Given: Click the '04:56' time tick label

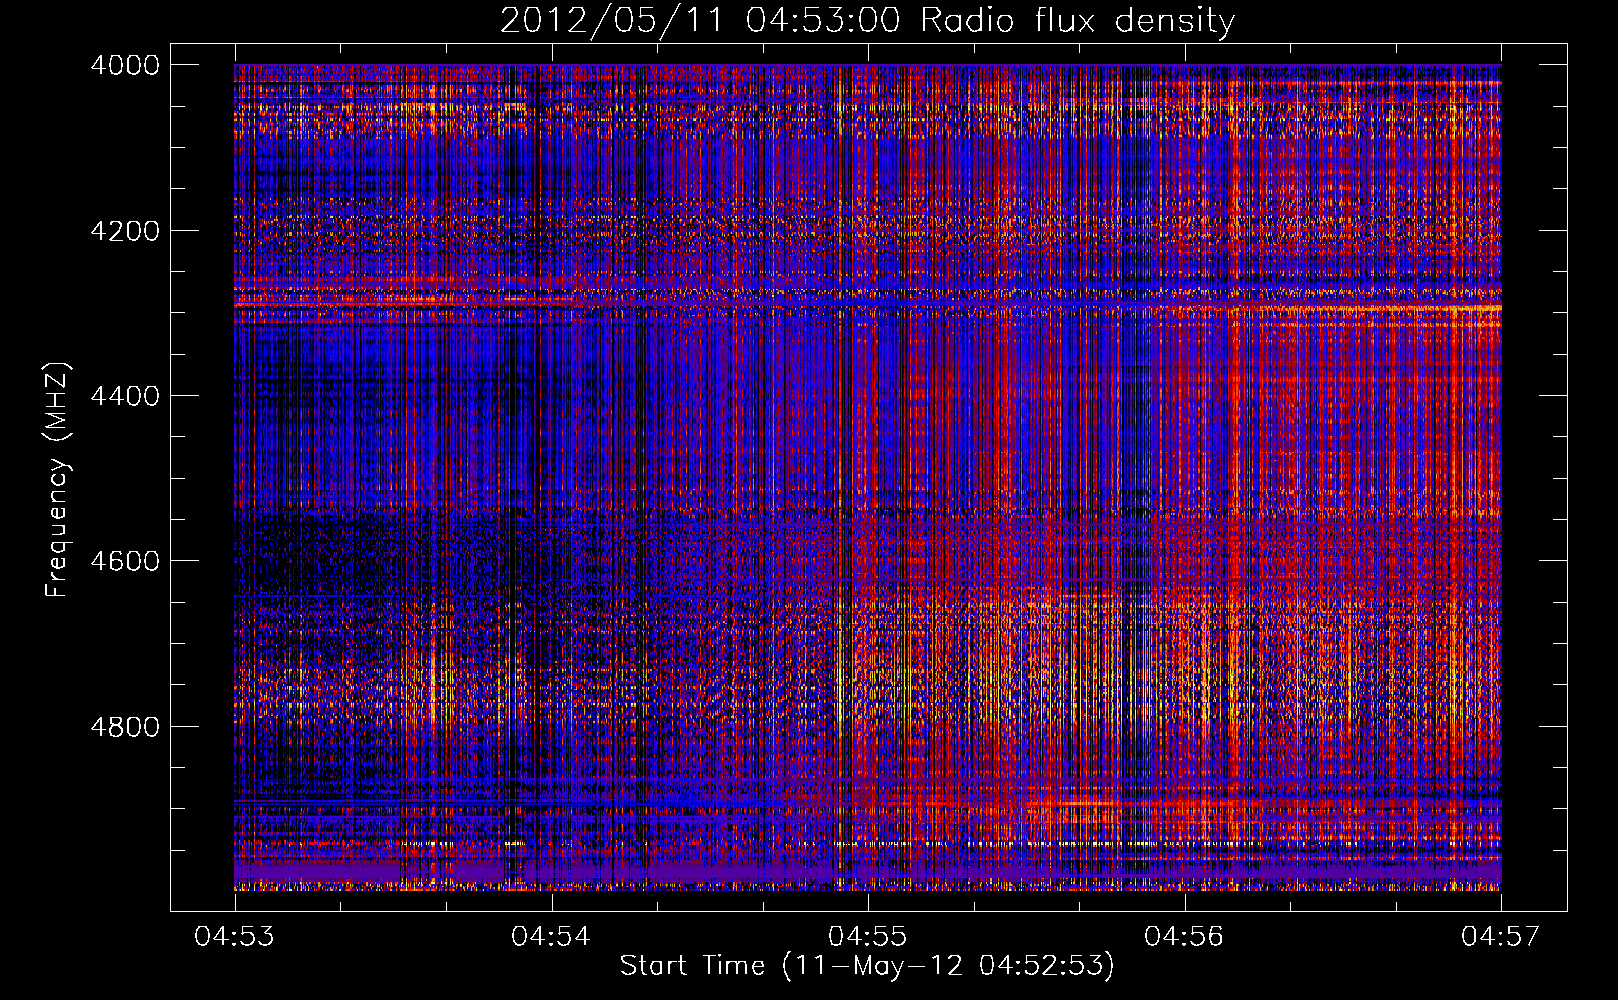Looking at the screenshot, I should (x=1184, y=936).
